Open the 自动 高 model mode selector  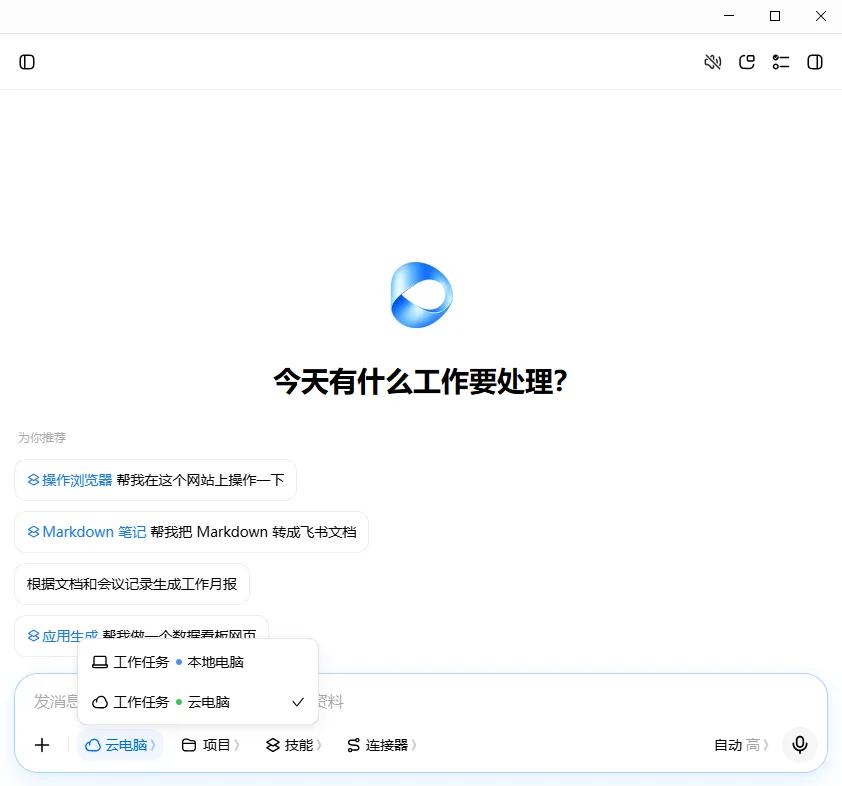741,745
